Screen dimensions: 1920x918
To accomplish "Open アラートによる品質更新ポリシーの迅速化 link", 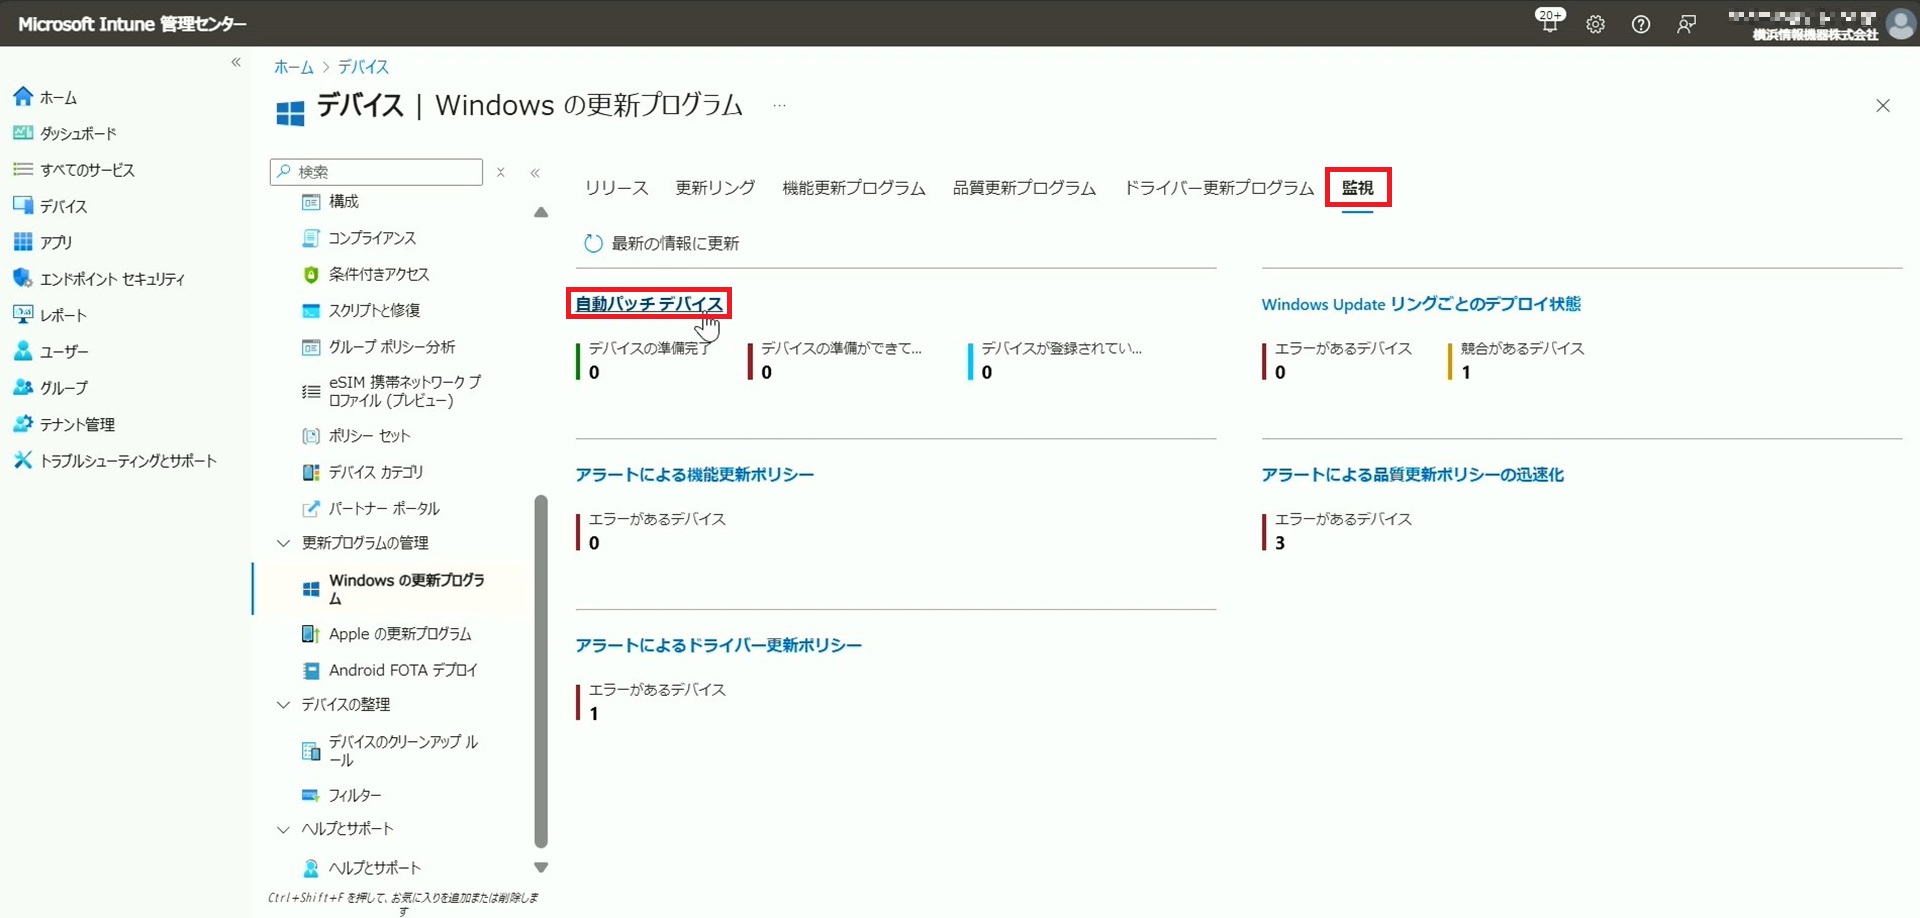I will point(1413,475).
